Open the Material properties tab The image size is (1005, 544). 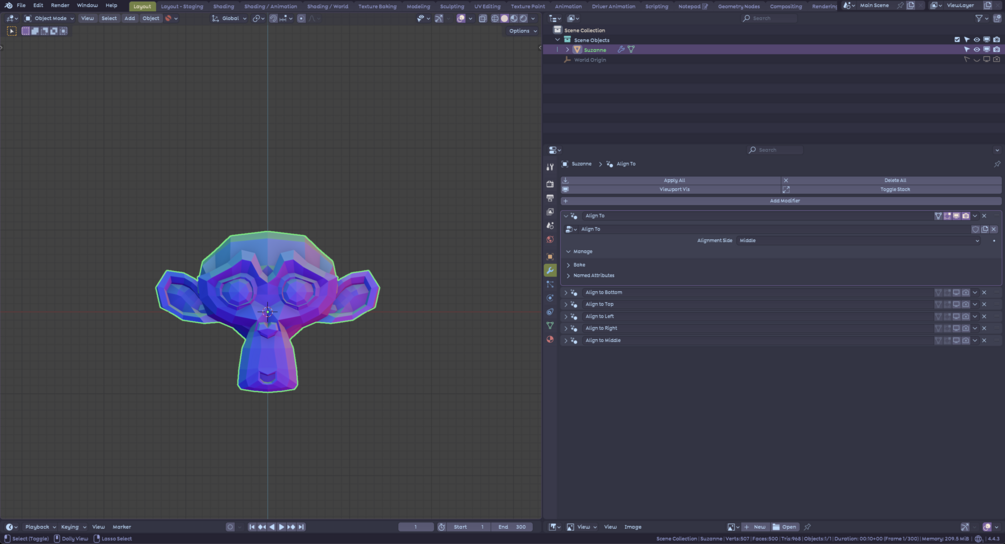(550, 340)
